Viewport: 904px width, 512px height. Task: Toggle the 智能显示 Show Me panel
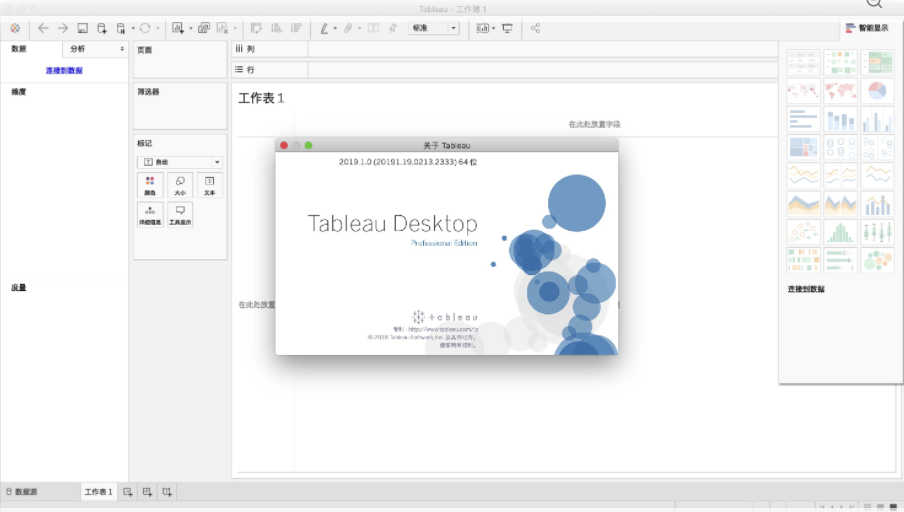[867, 28]
